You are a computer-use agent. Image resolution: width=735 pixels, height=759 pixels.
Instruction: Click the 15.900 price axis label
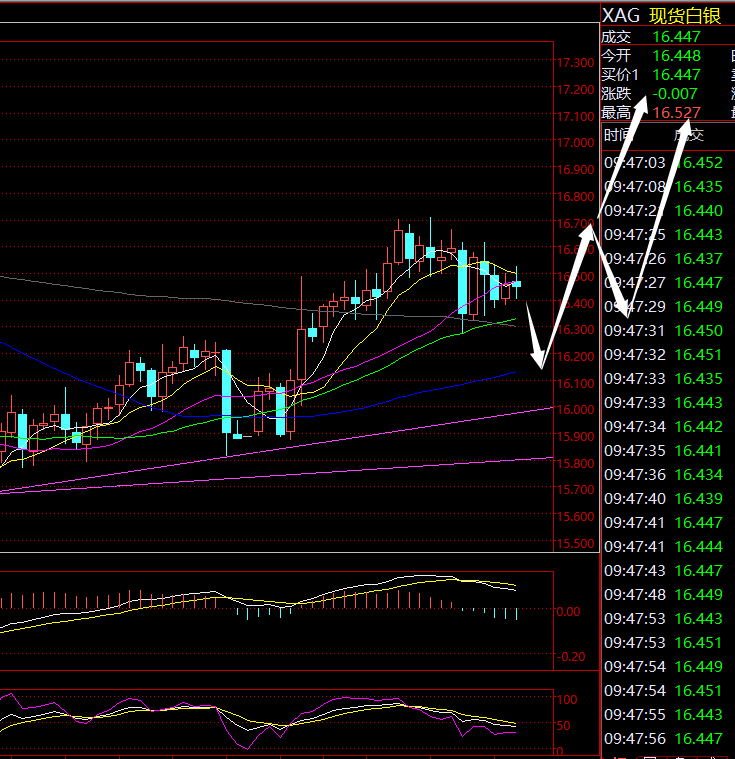point(575,437)
